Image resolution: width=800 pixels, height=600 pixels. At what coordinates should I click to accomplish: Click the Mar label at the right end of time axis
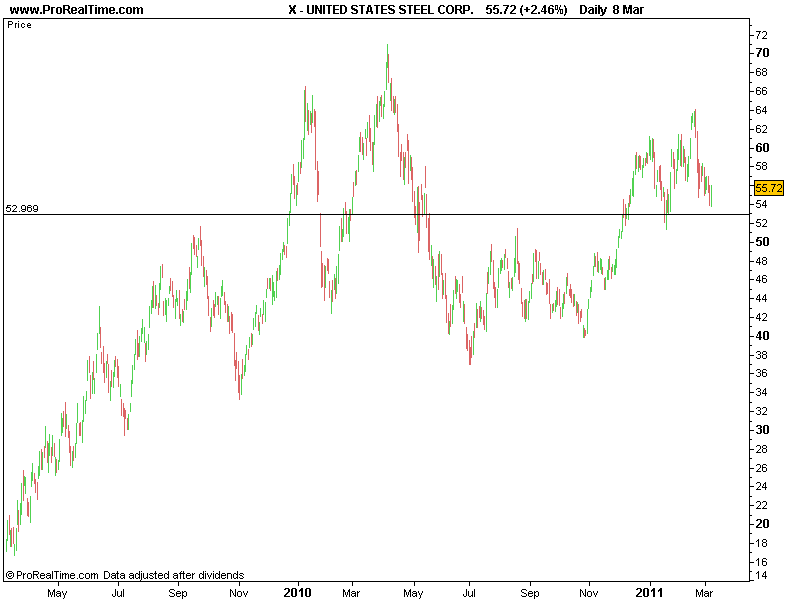click(704, 593)
